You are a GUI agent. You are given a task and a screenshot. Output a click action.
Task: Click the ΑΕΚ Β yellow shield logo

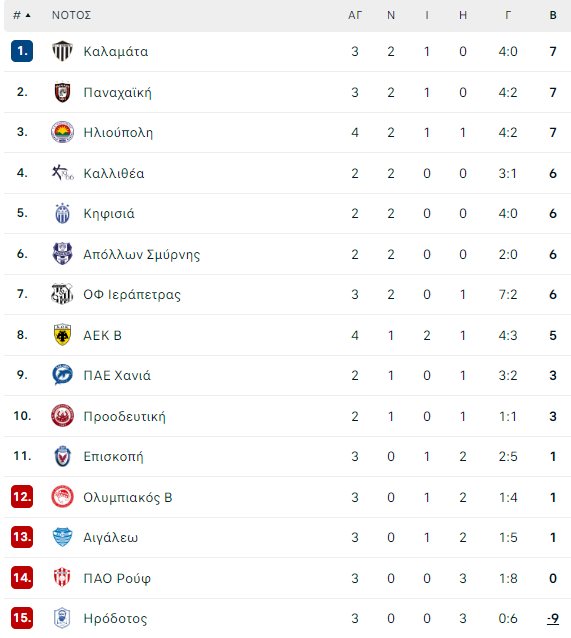tap(62, 335)
